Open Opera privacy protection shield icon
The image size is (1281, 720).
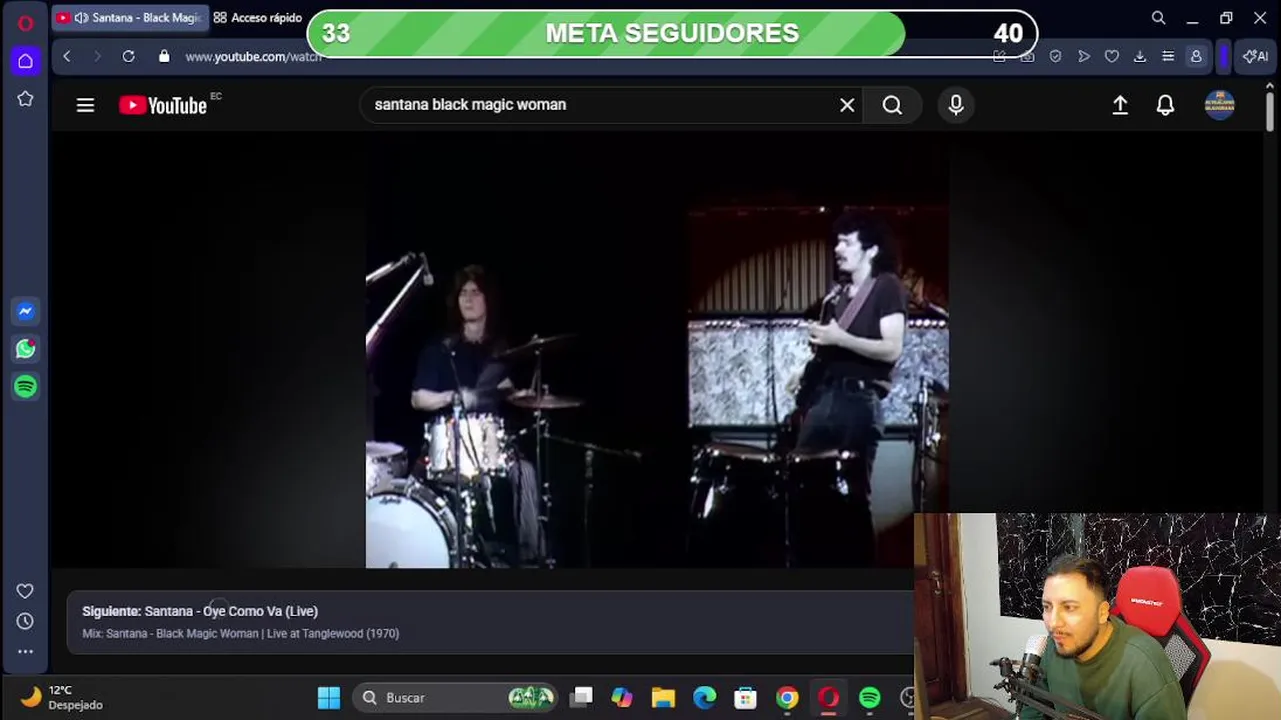point(1055,57)
